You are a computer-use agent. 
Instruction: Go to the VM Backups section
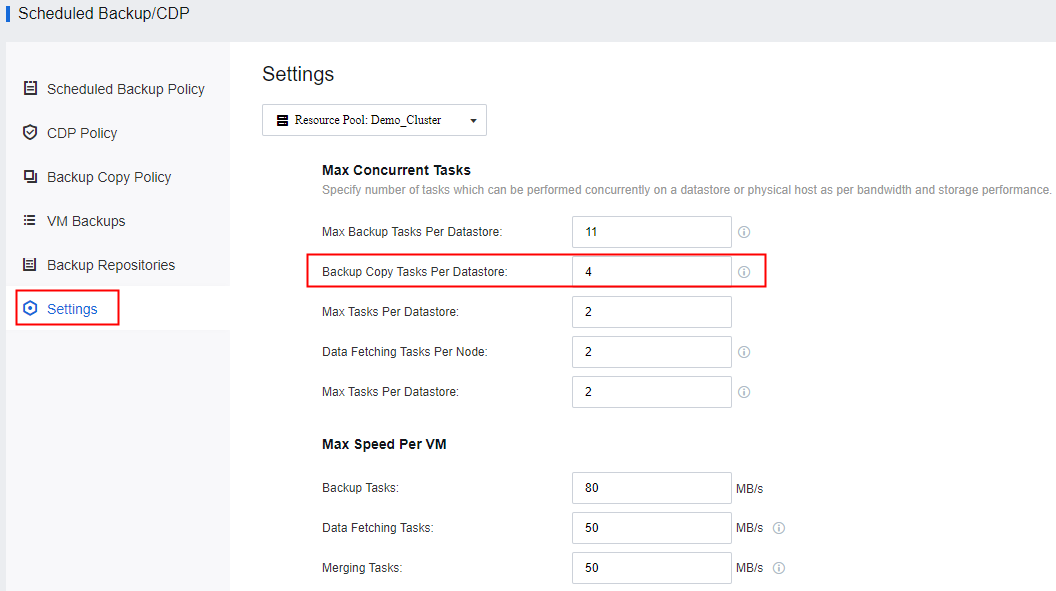coord(86,221)
